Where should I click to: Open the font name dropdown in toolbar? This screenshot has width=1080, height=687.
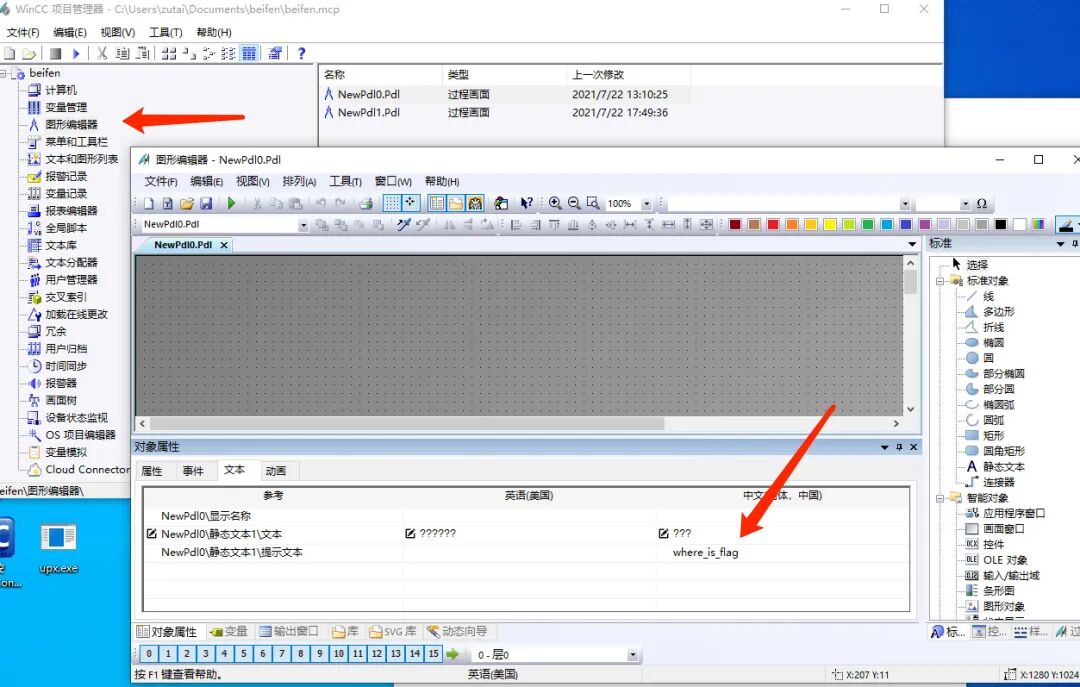pyautogui.click(x=905, y=204)
